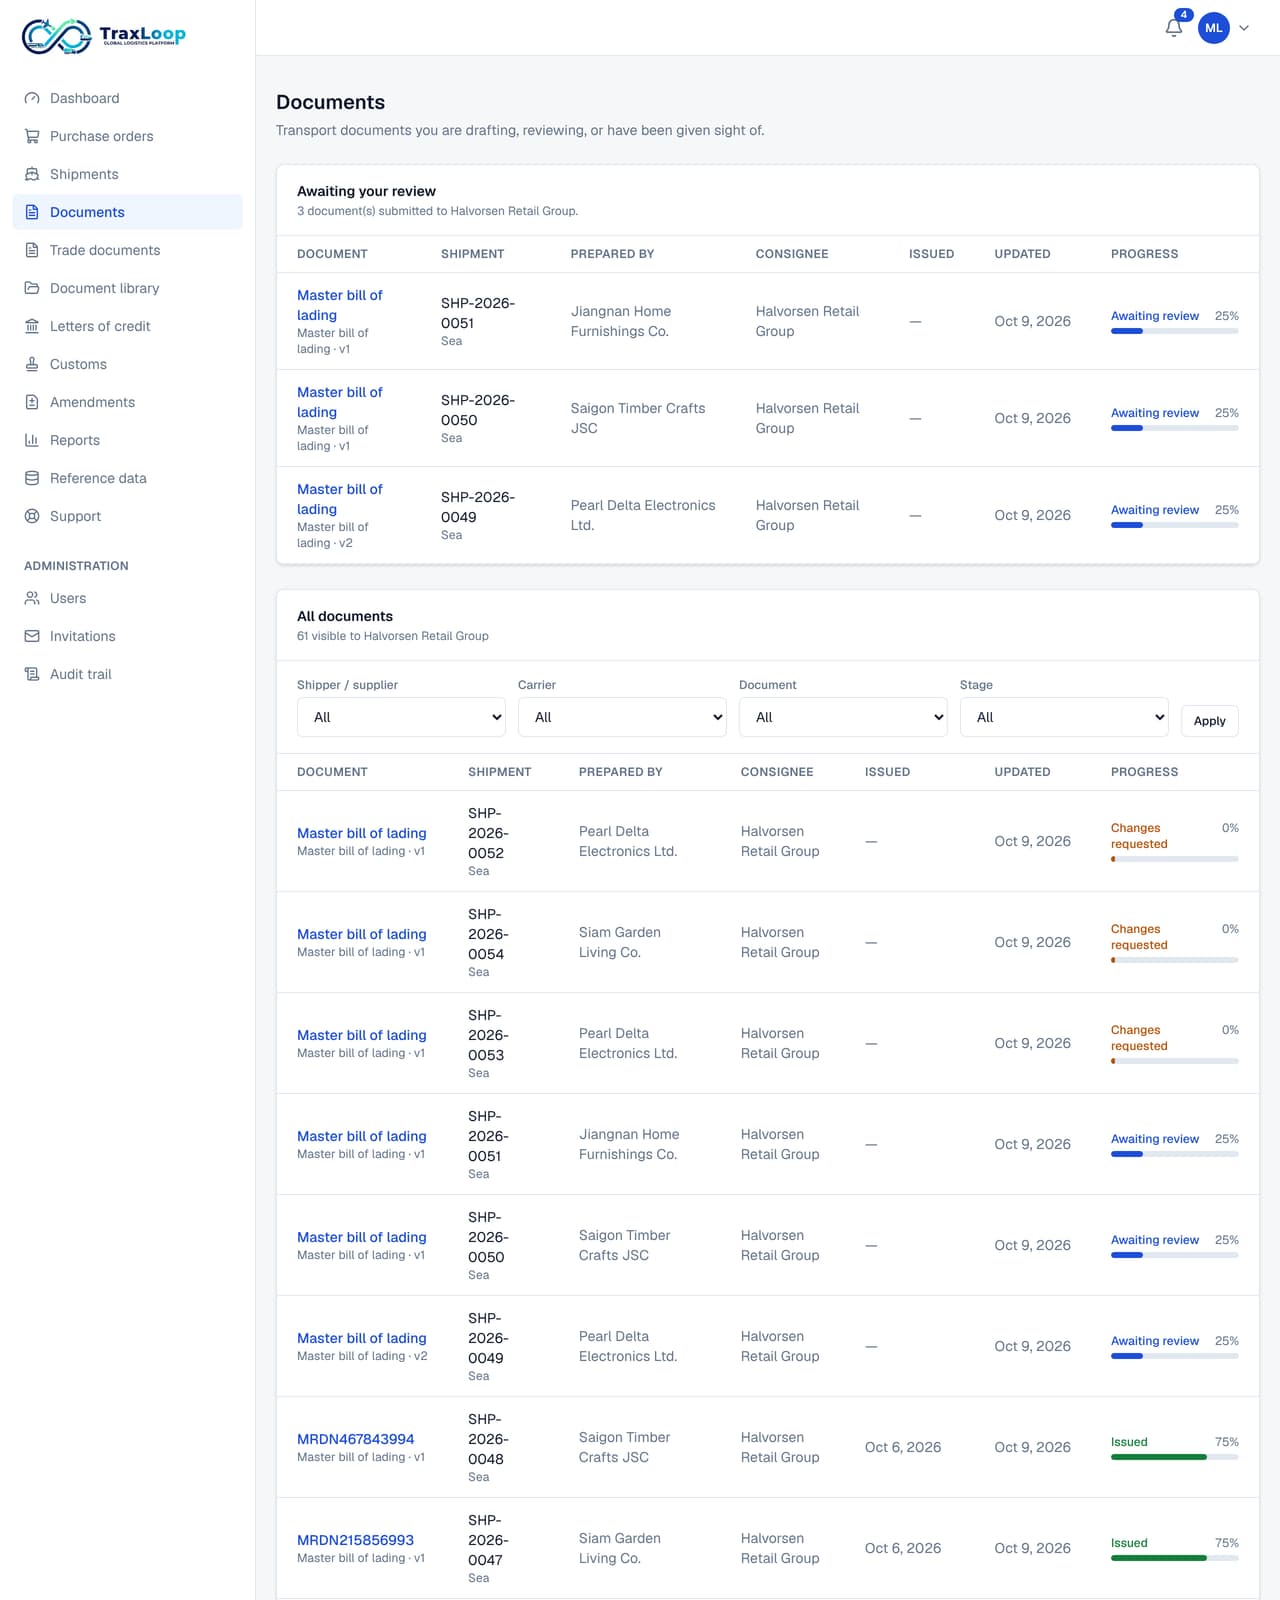1280x1600 pixels.
Task: Click the Awaiting your review heading
Action: pos(366,191)
